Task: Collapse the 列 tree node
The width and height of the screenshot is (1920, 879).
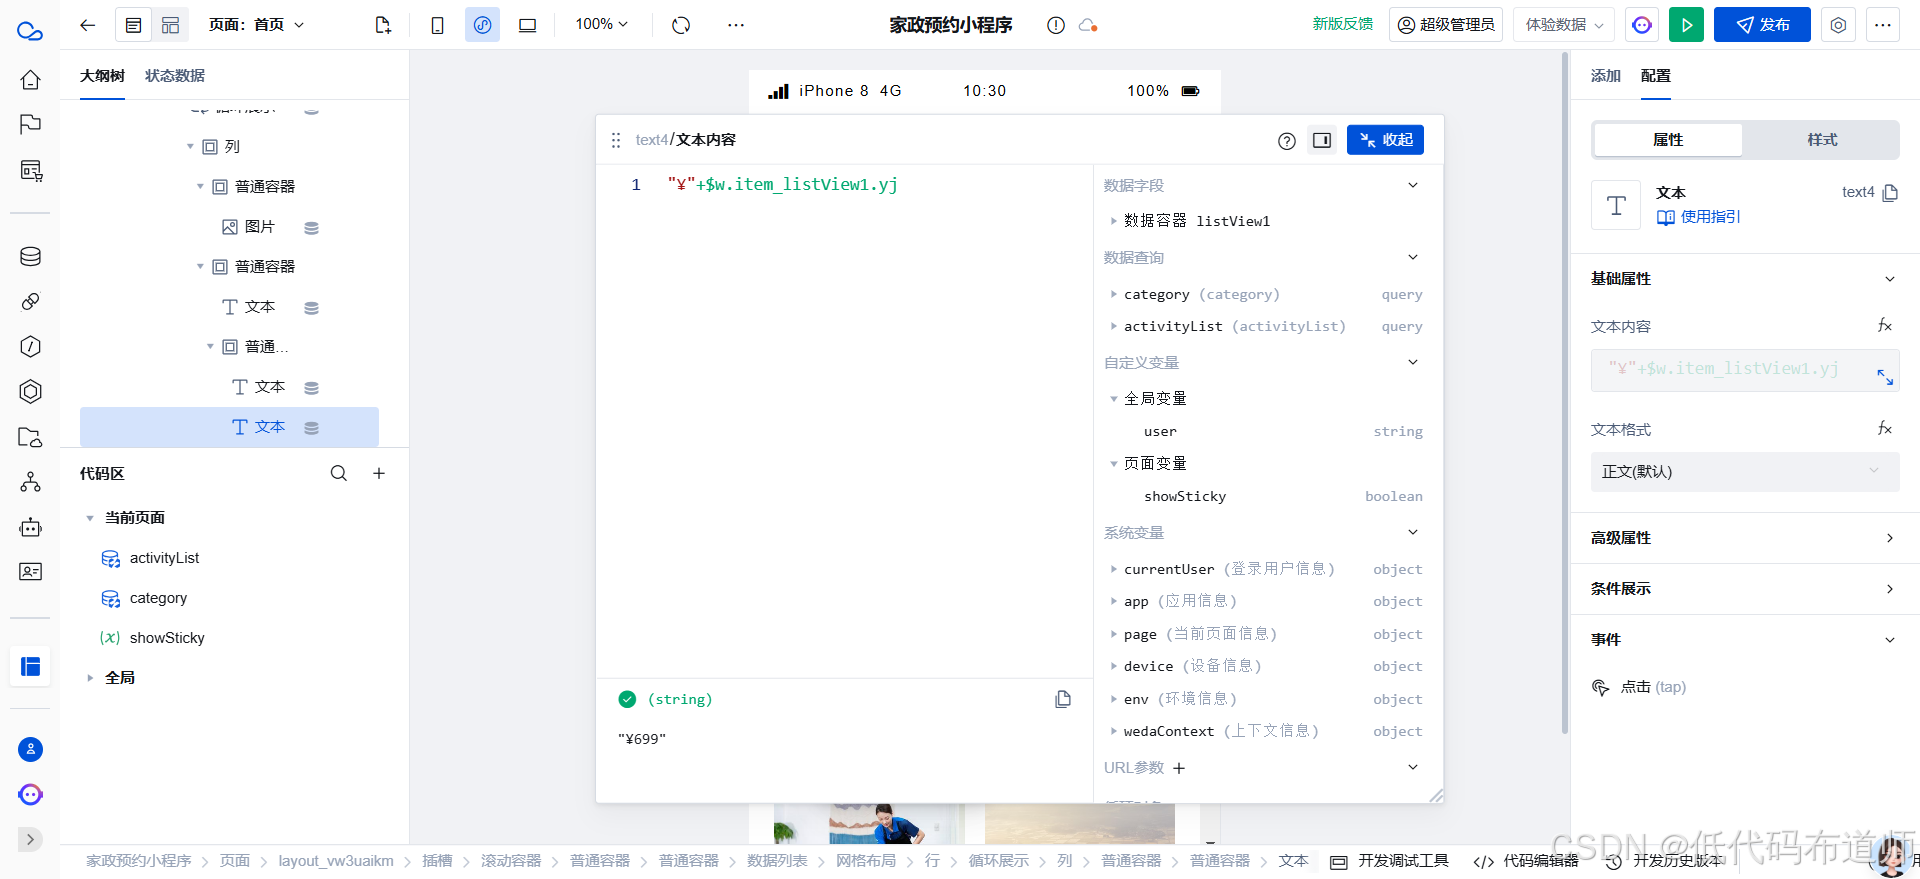Action: (190, 147)
